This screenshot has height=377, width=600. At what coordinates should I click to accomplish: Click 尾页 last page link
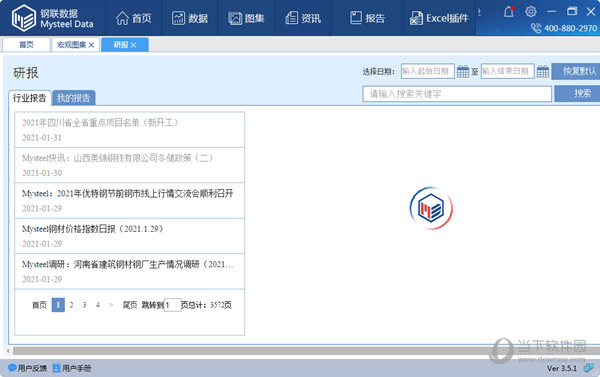coord(130,305)
